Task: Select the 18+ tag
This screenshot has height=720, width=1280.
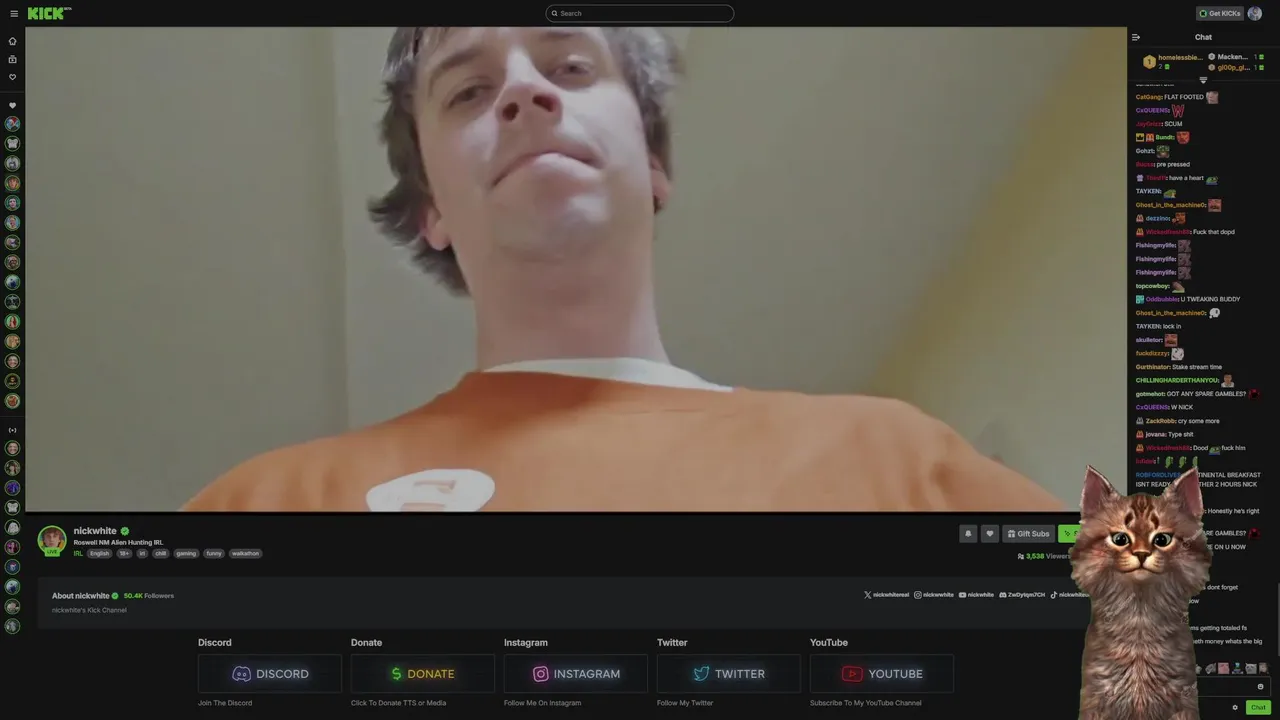Action: coord(125,553)
